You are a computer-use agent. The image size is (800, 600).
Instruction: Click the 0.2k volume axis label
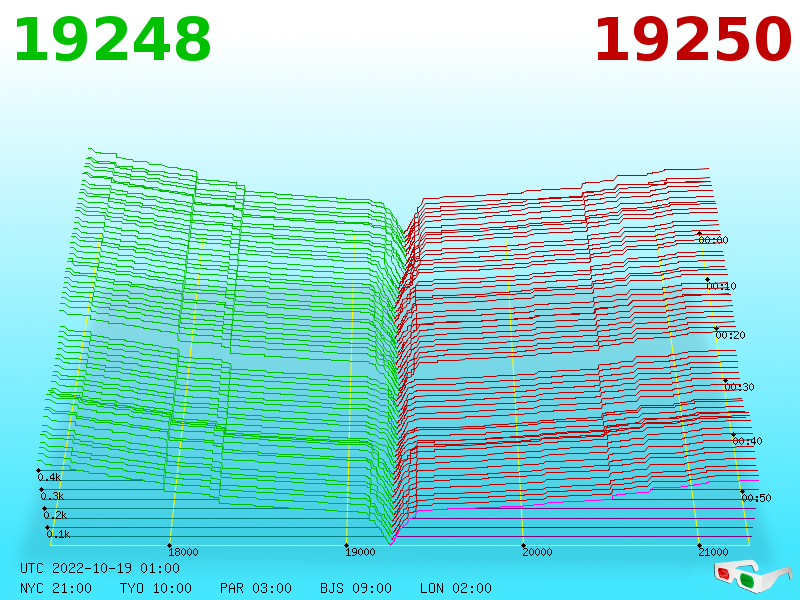56,515
